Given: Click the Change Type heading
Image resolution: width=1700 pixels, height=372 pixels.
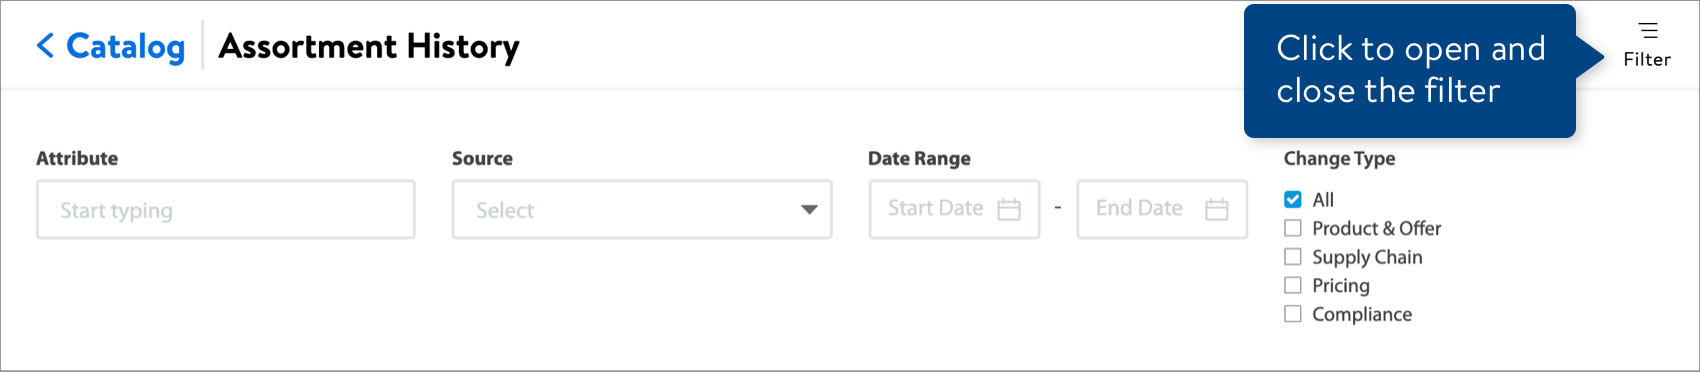Looking at the screenshot, I should (x=1339, y=158).
